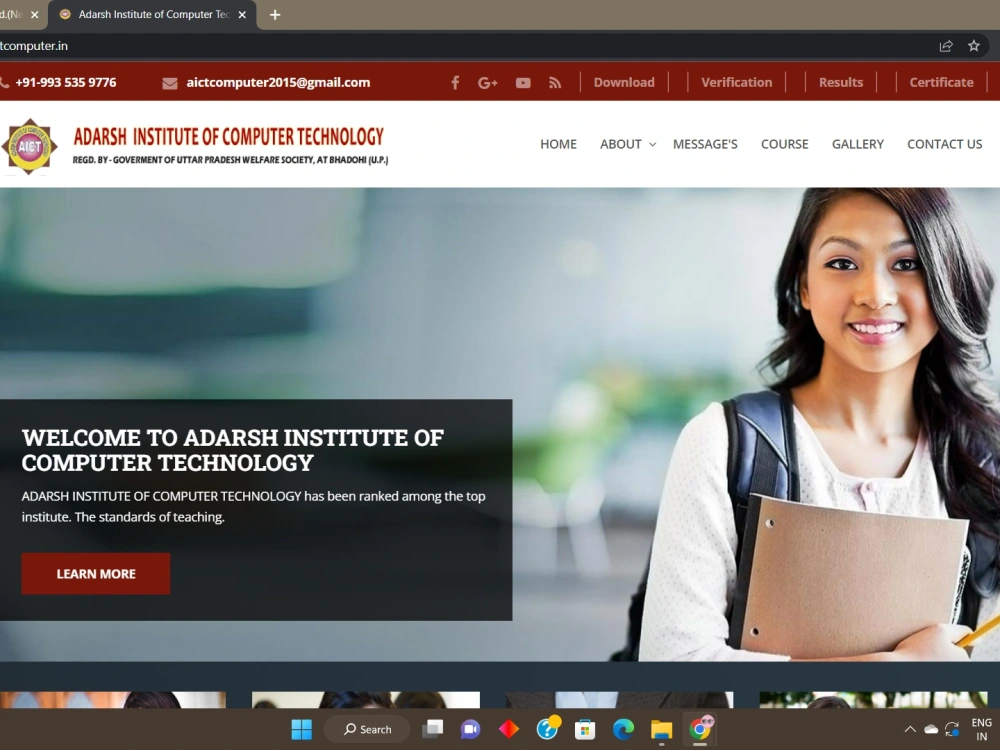Click the taskbar Search box
This screenshot has width=1000, height=750.
click(x=367, y=729)
